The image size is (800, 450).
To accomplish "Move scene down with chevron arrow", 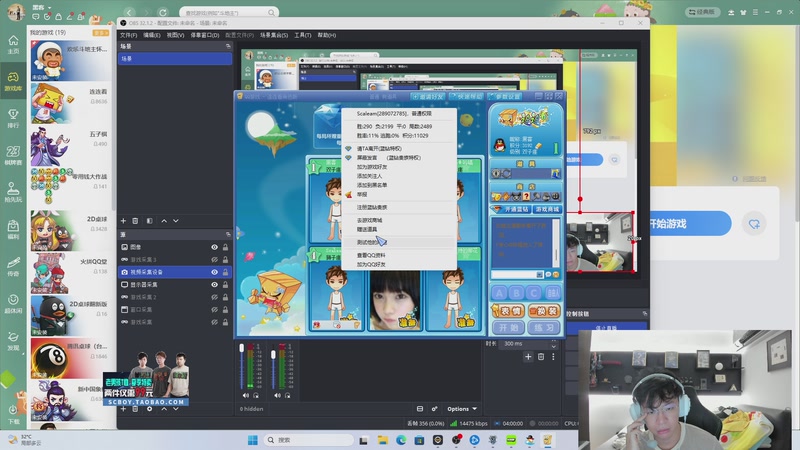I will (x=176, y=221).
